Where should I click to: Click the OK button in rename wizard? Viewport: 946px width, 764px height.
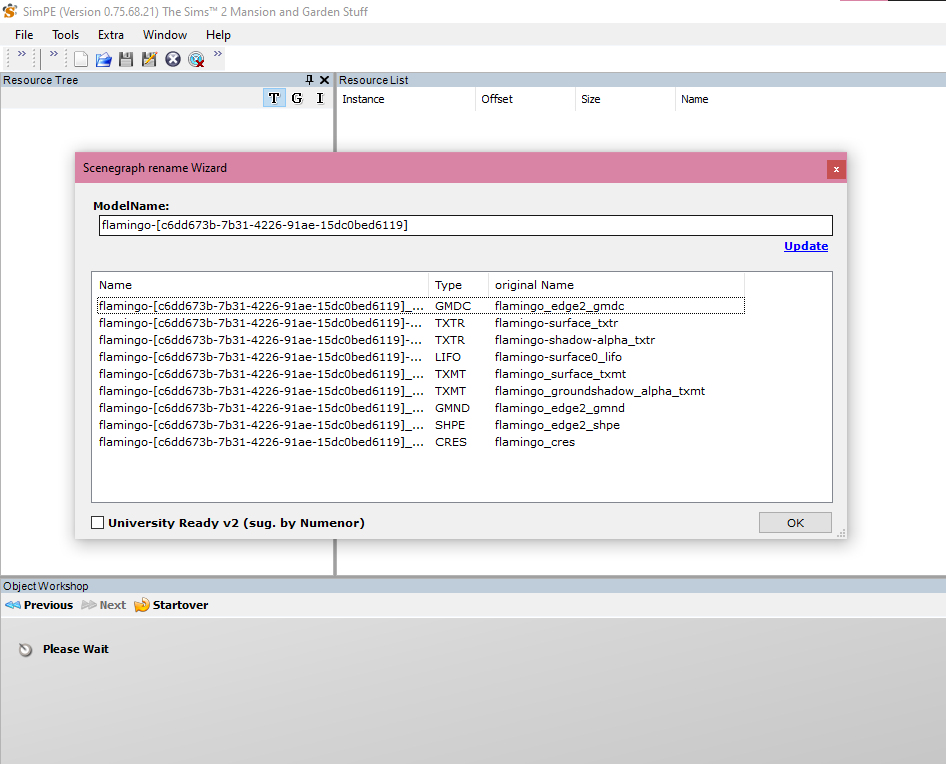tap(795, 522)
